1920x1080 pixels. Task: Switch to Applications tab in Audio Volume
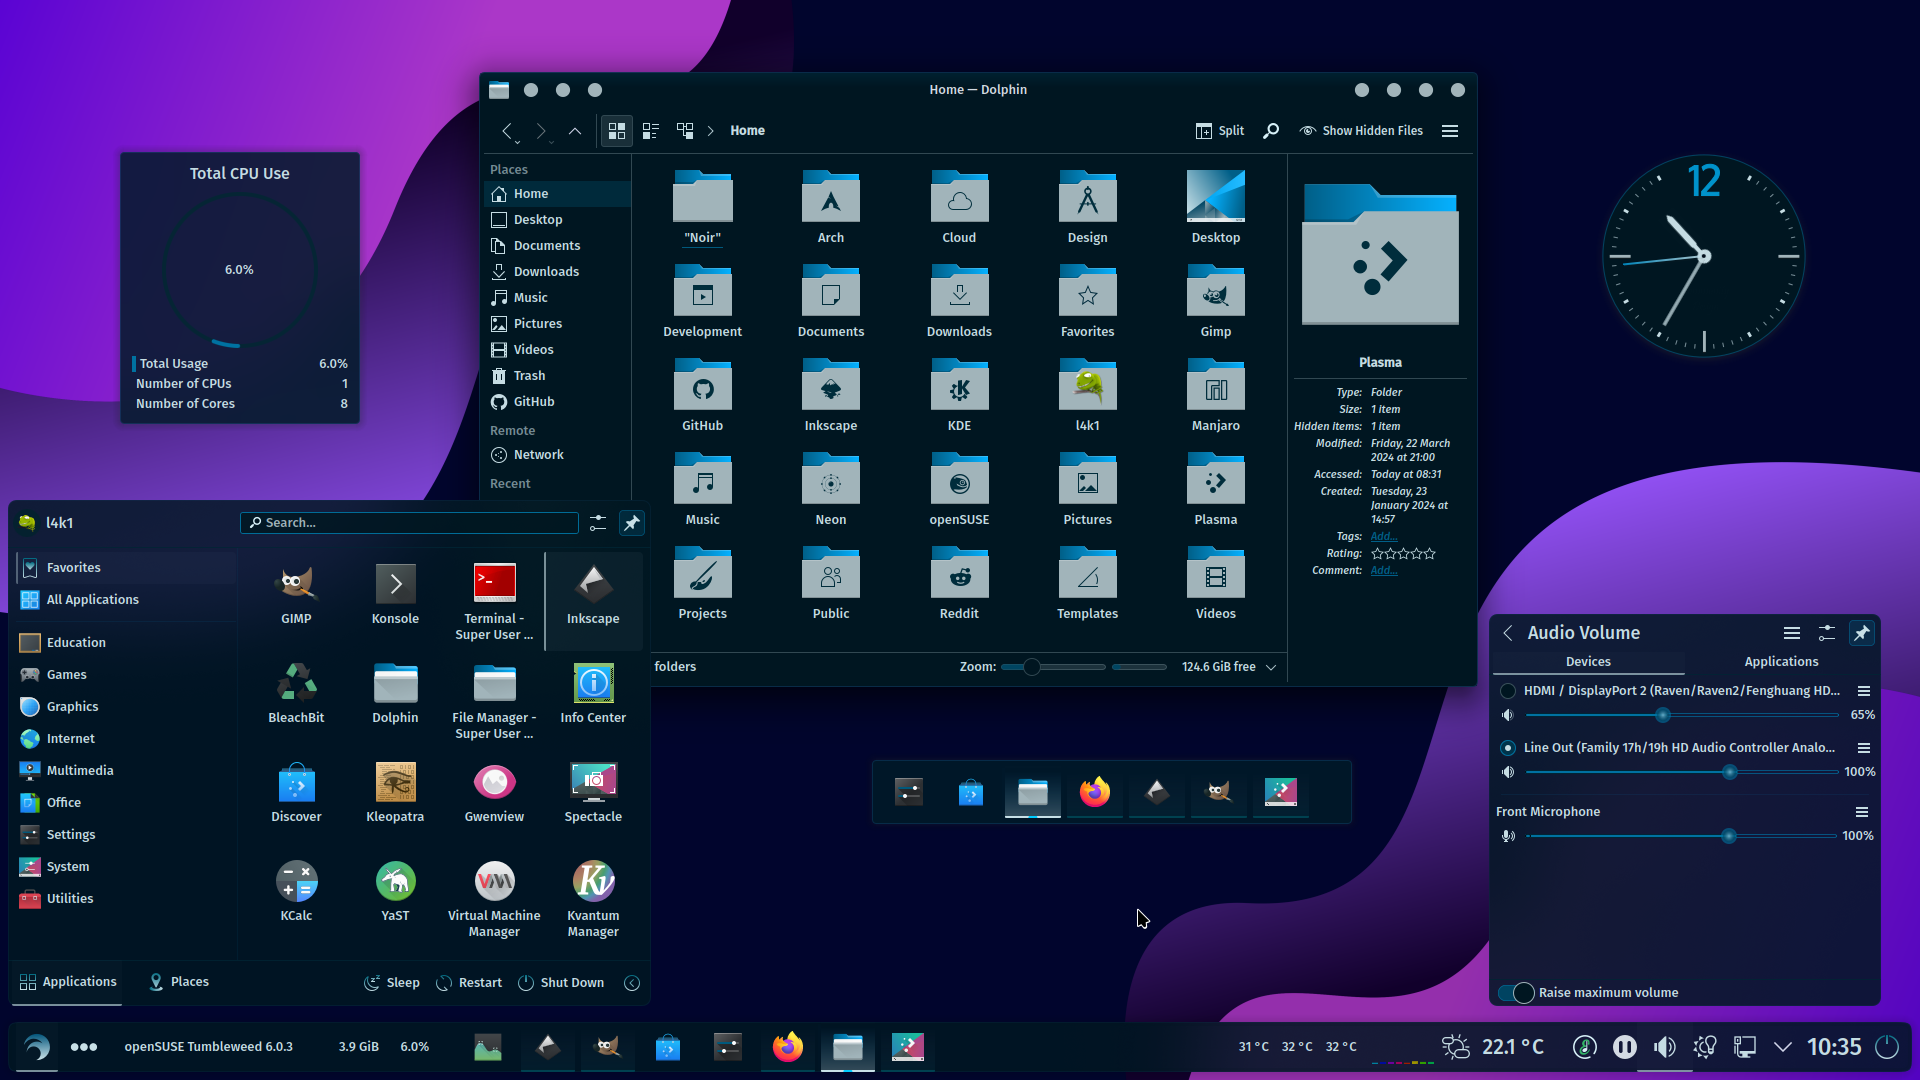point(1781,662)
